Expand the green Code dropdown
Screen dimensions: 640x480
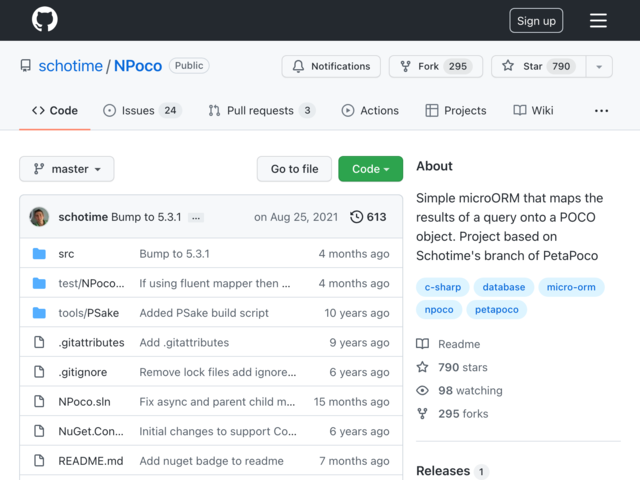coord(370,169)
